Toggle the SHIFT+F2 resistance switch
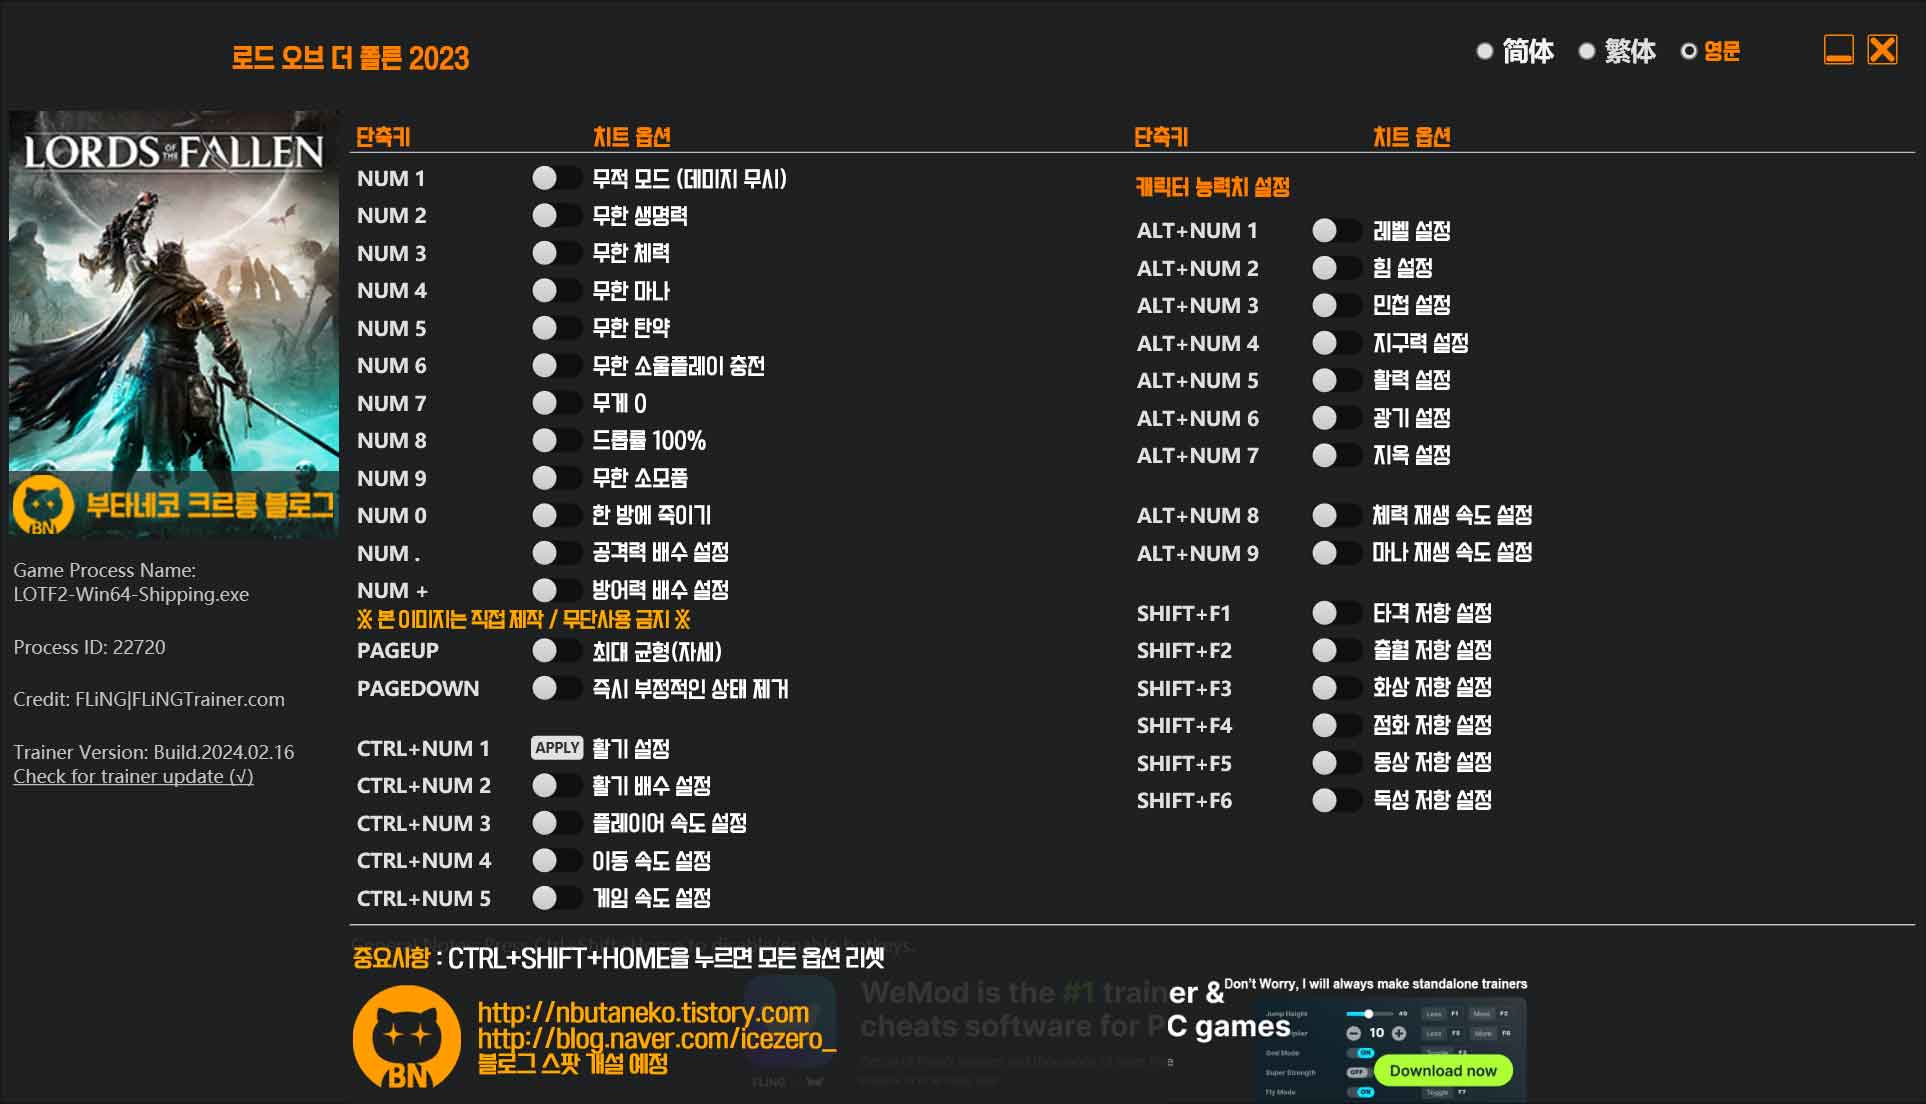The width and height of the screenshot is (1926, 1104). coord(1336,650)
